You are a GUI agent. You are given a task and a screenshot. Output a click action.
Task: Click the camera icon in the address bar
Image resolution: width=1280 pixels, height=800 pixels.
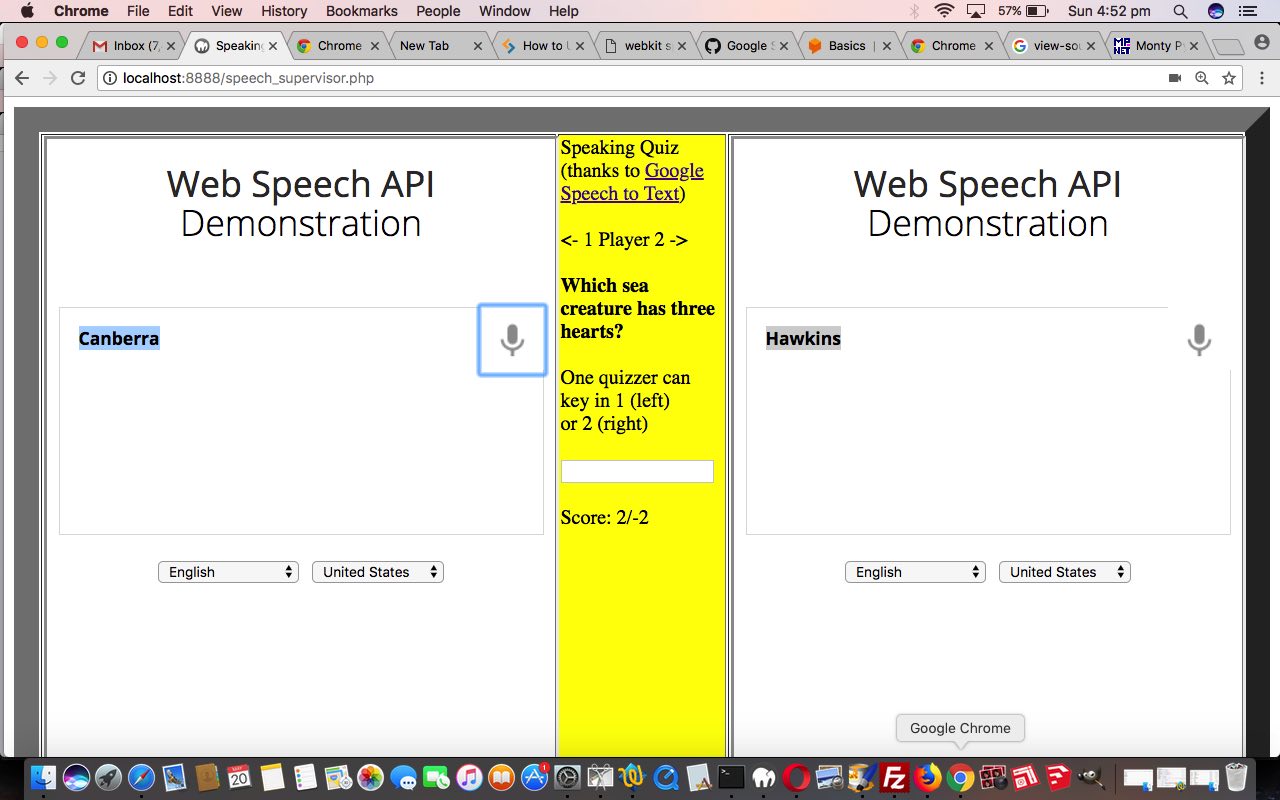coord(1175,78)
